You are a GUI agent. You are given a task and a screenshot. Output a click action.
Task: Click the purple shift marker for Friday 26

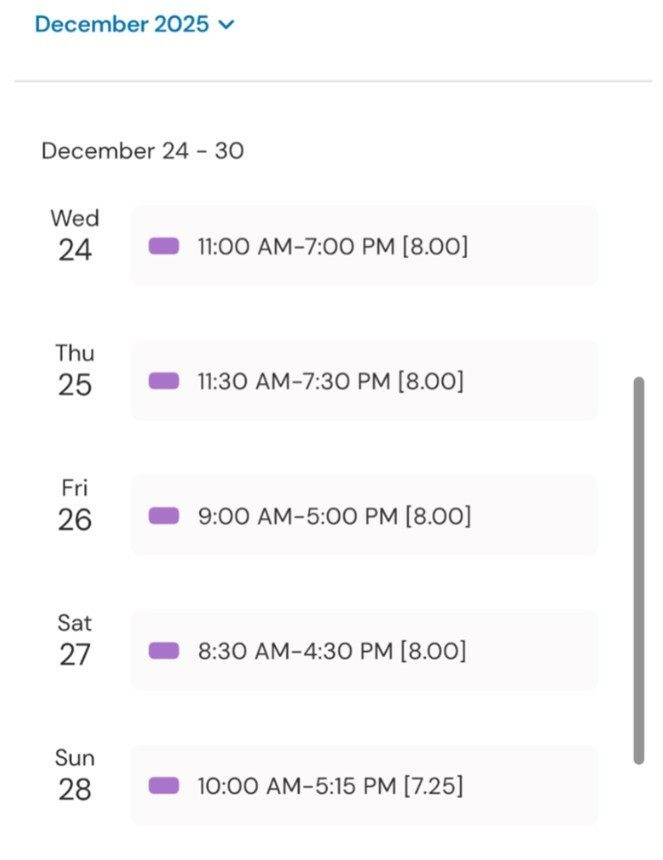click(x=164, y=516)
